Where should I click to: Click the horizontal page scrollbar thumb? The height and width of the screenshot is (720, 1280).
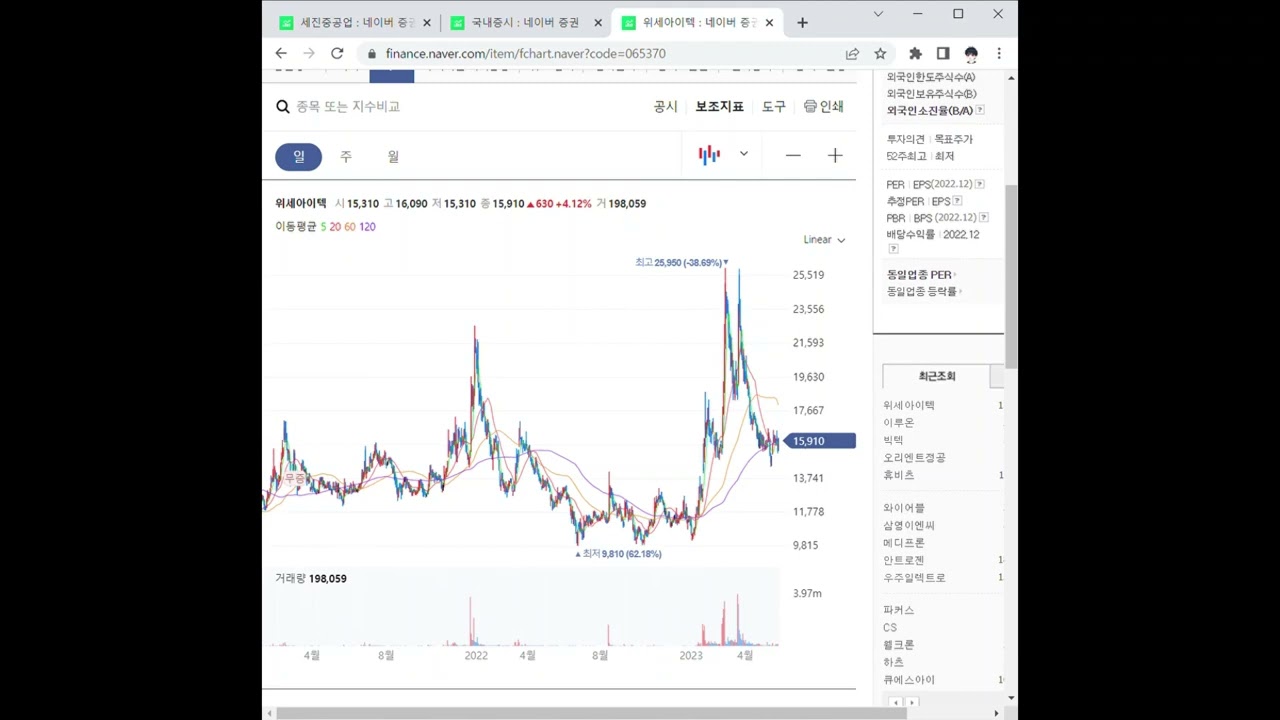coord(592,713)
